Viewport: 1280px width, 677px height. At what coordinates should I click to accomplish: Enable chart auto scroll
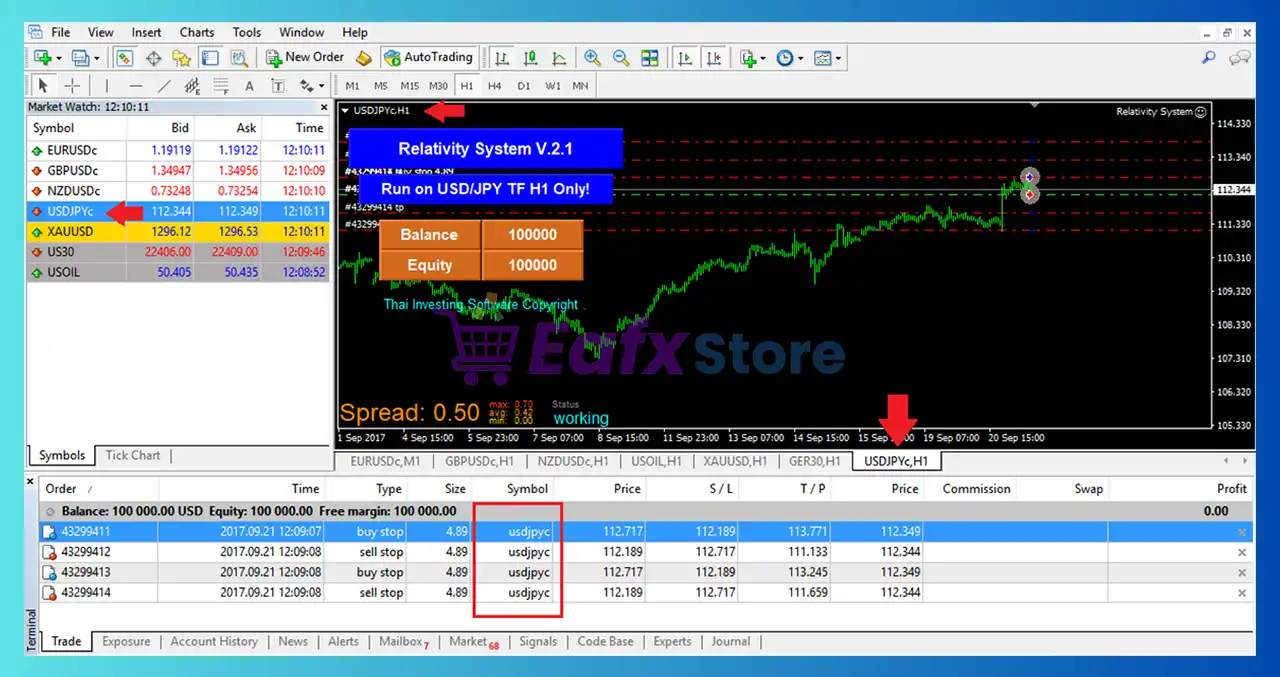coord(686,57)
